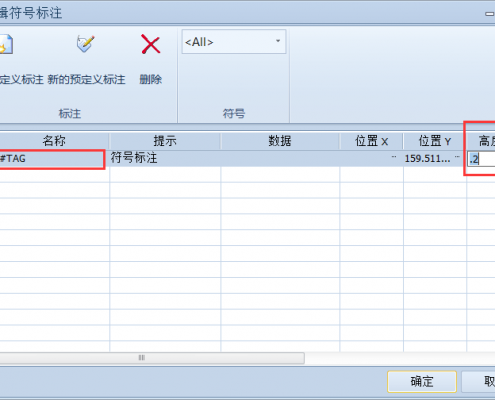The image size is (495, 400).
Task: Click the empty data cell in the #TAG row
Action: 280,158
